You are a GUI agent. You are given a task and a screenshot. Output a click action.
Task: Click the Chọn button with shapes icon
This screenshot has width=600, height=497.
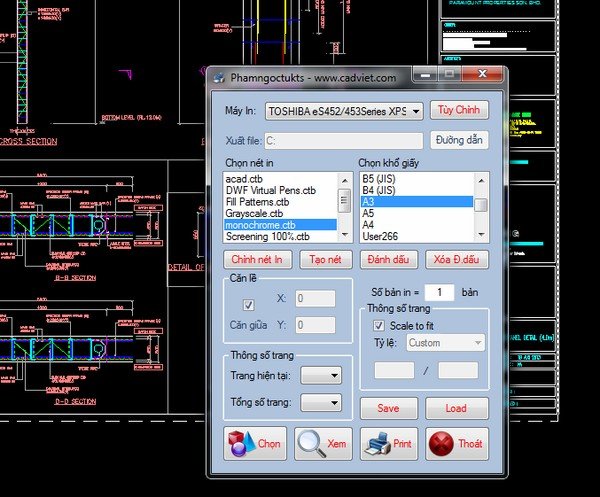(255, 443)
